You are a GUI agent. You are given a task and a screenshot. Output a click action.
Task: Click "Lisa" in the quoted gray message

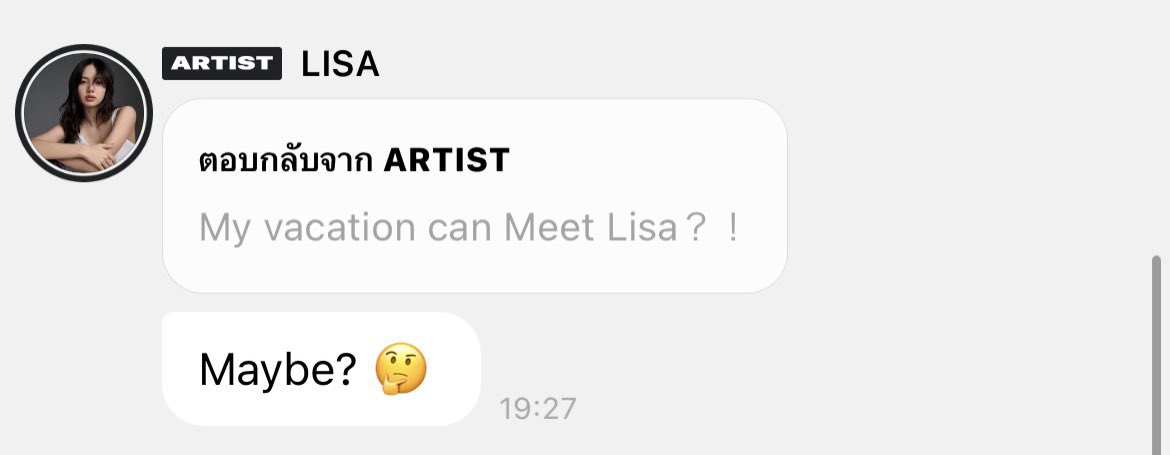click(x=642, y=228)
